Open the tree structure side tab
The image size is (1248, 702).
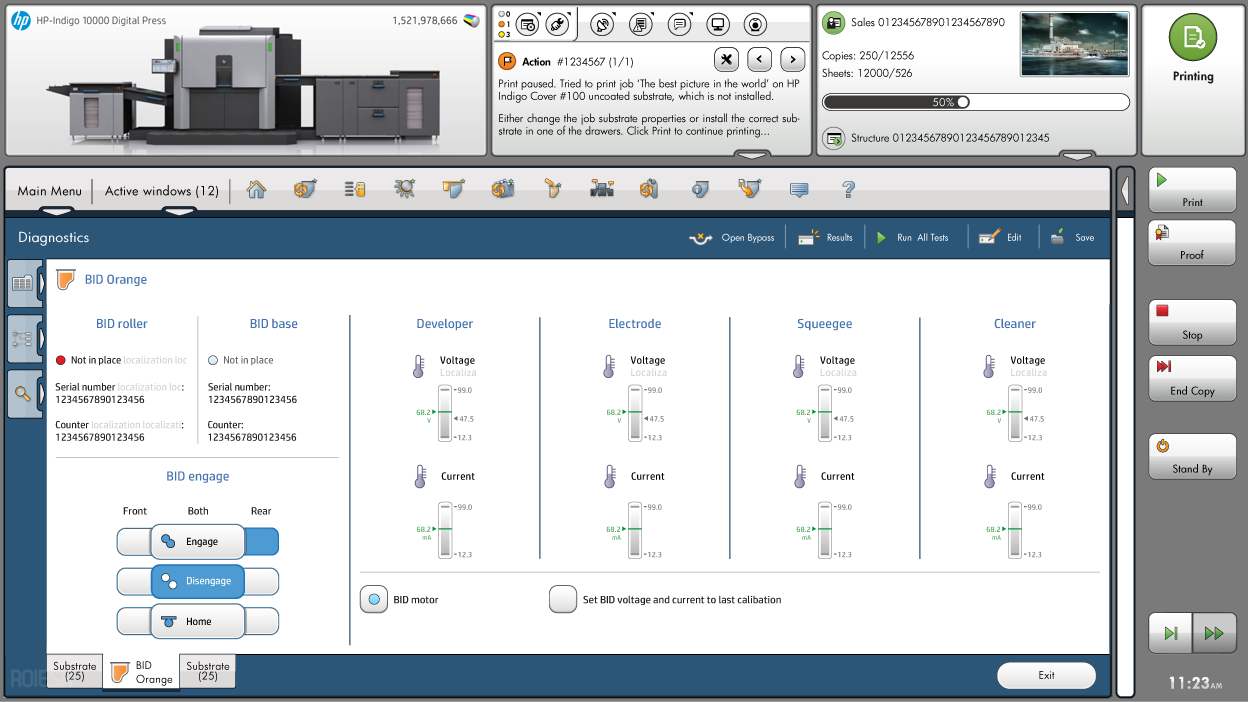[x=23, y=338]
